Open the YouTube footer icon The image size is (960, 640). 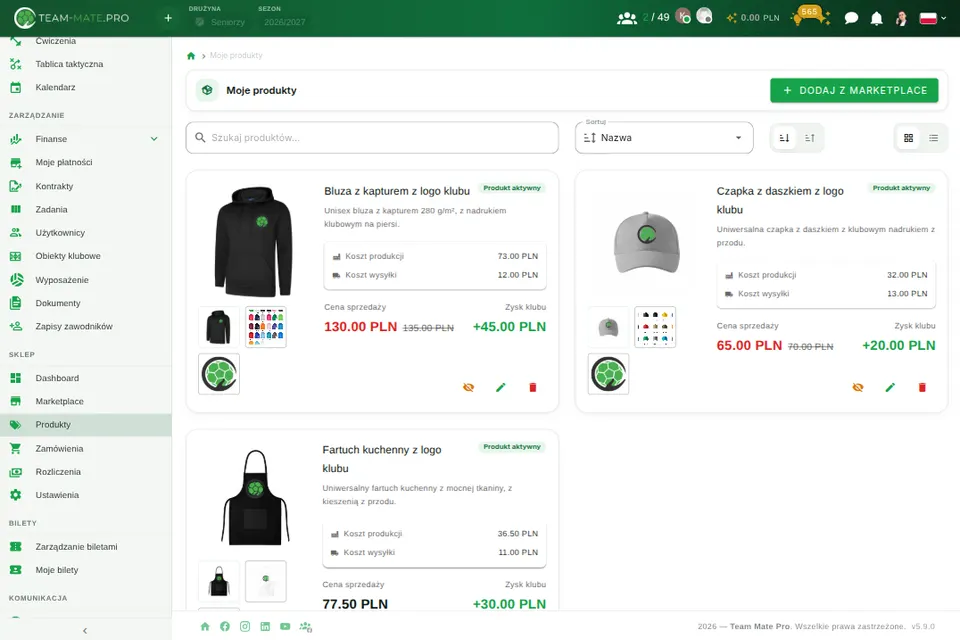click(285, 627)
